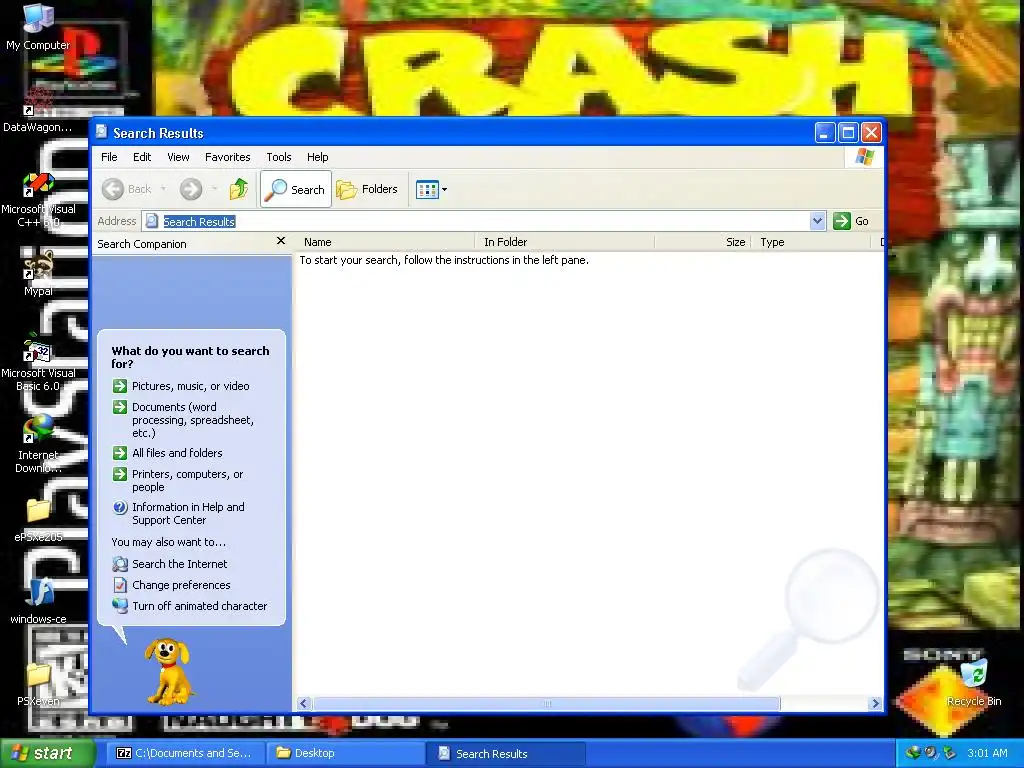Choose All files and folders search
This screenshot has width=1024, height=768.
tap(168, 453)
